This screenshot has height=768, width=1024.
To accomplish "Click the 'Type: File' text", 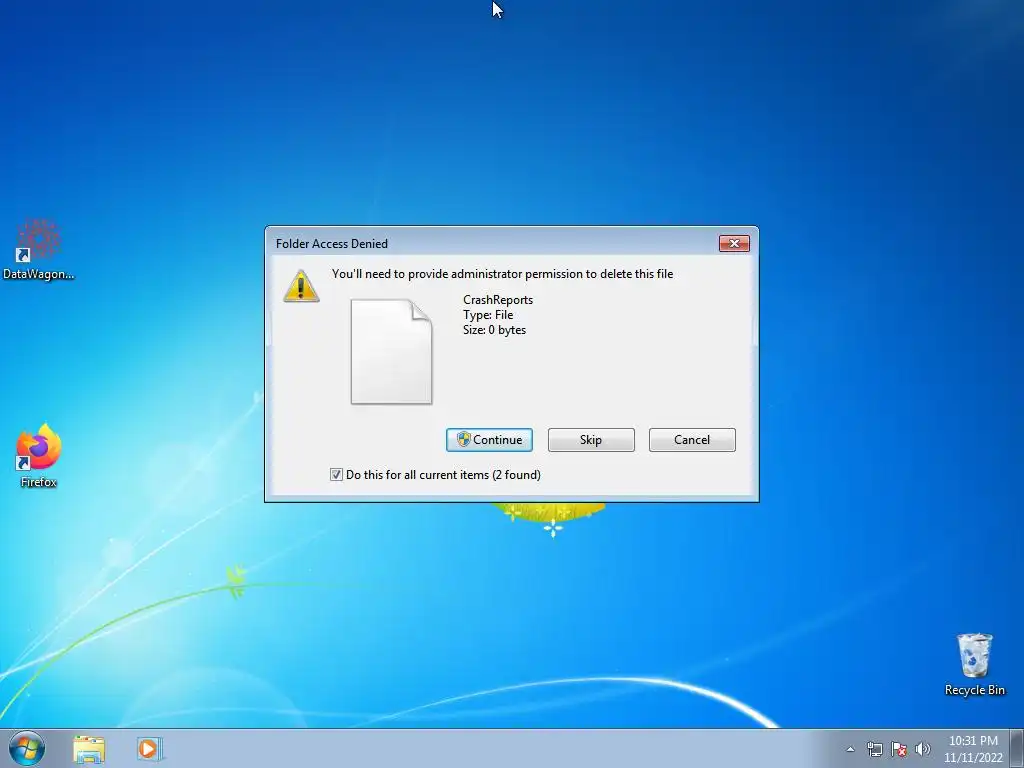I will coord(488,315).
